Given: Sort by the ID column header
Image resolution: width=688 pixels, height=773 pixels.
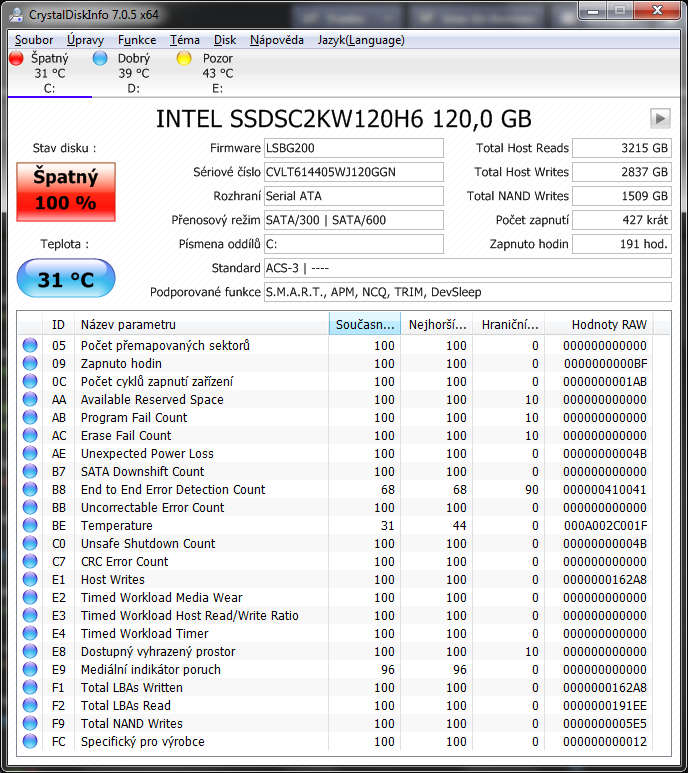Looking at the screenshot, I should (x=58, y=324).
